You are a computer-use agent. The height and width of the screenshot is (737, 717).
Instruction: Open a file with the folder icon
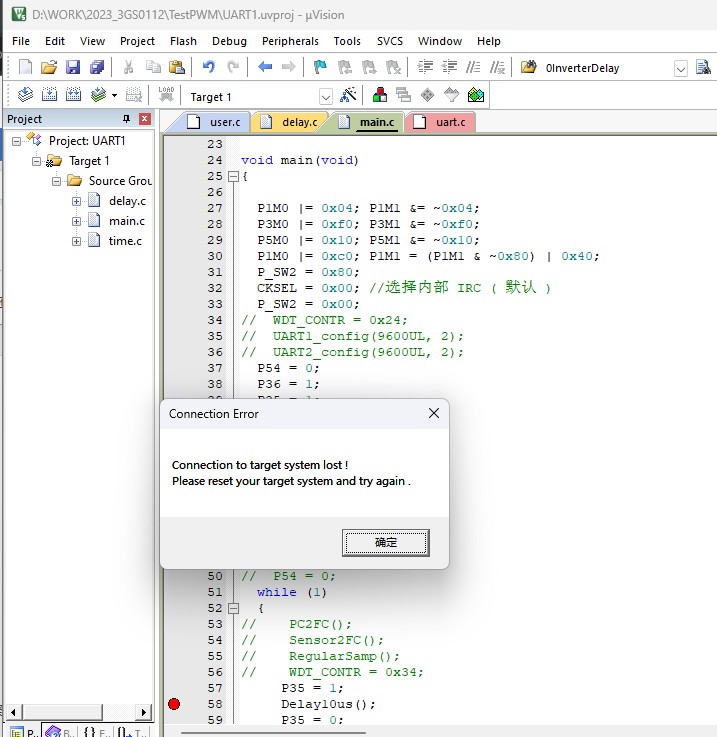pyautogui.click(x=49, y=67)
